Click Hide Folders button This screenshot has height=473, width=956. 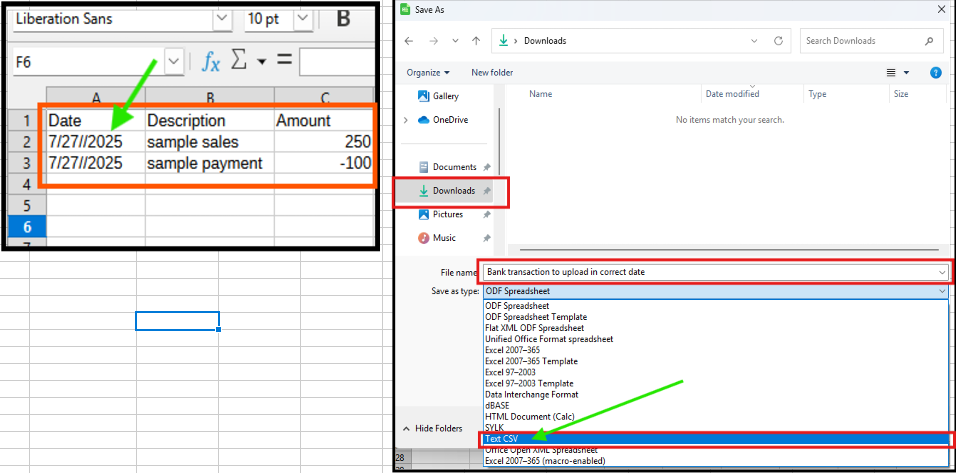432,429
